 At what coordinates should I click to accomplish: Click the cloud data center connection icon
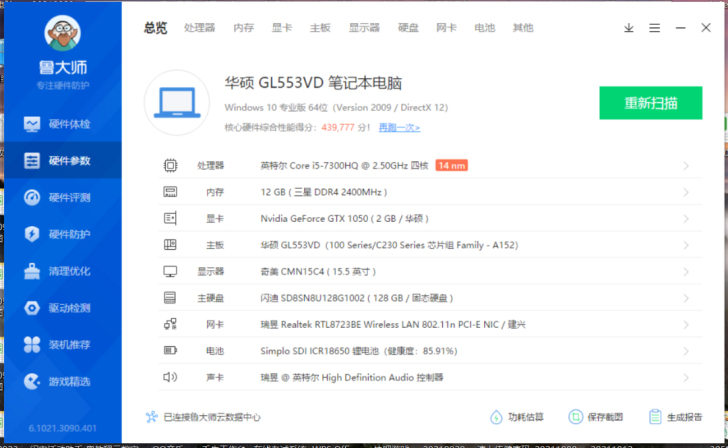151,417
